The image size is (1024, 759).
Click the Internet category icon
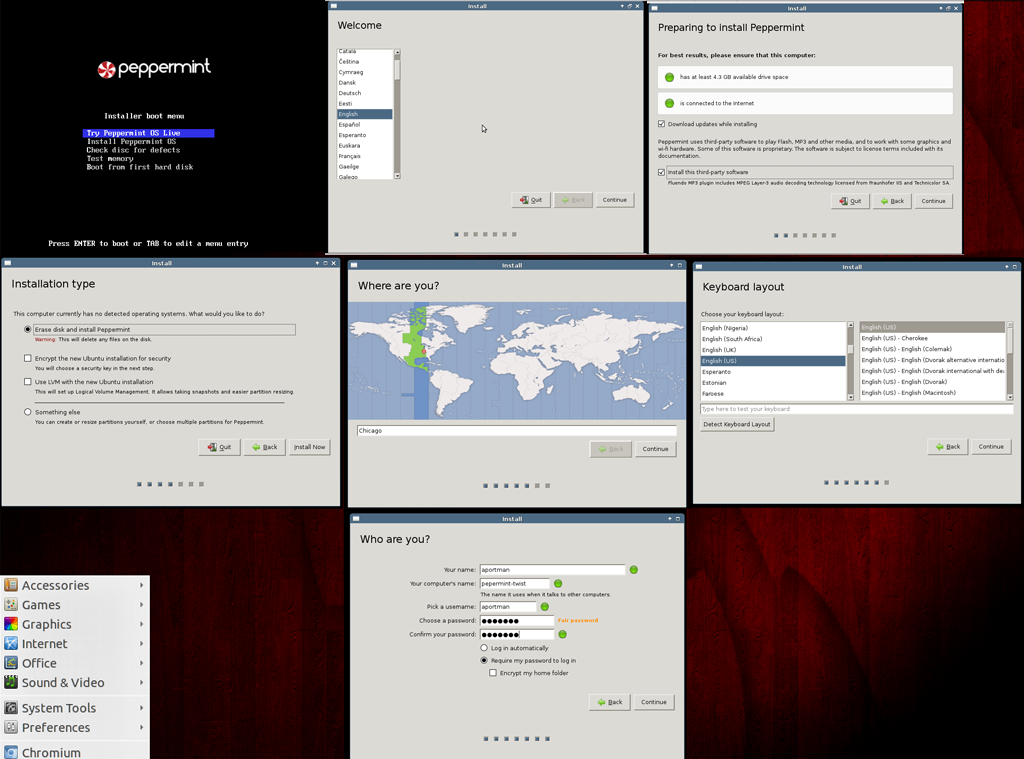(11, 644)
